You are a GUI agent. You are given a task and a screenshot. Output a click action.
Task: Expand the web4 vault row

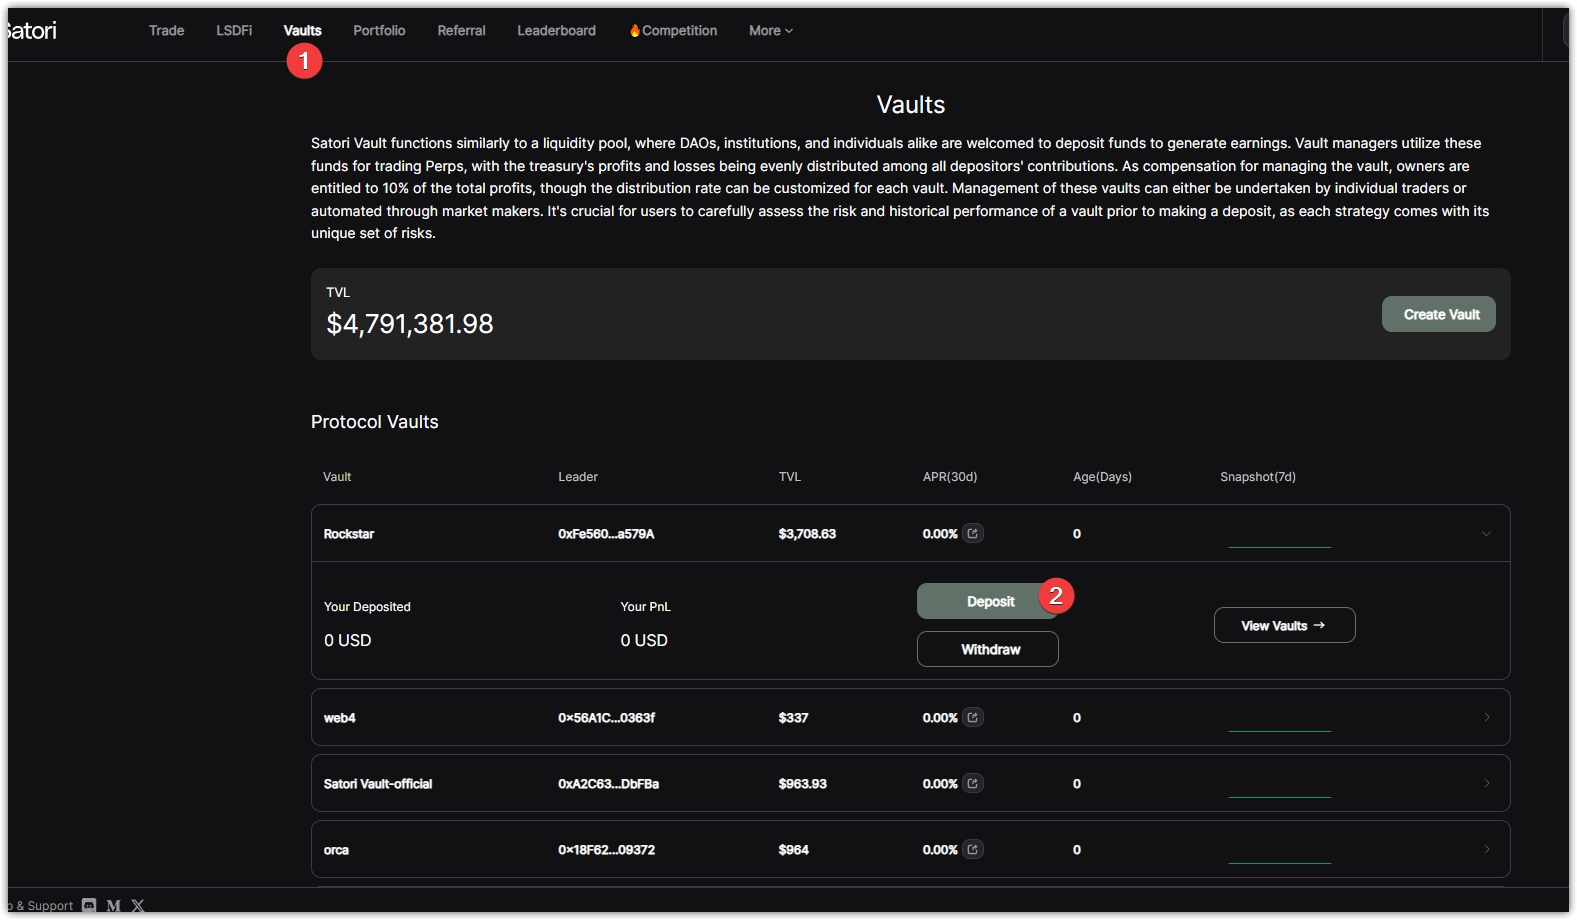click(x=1486, y=717)
